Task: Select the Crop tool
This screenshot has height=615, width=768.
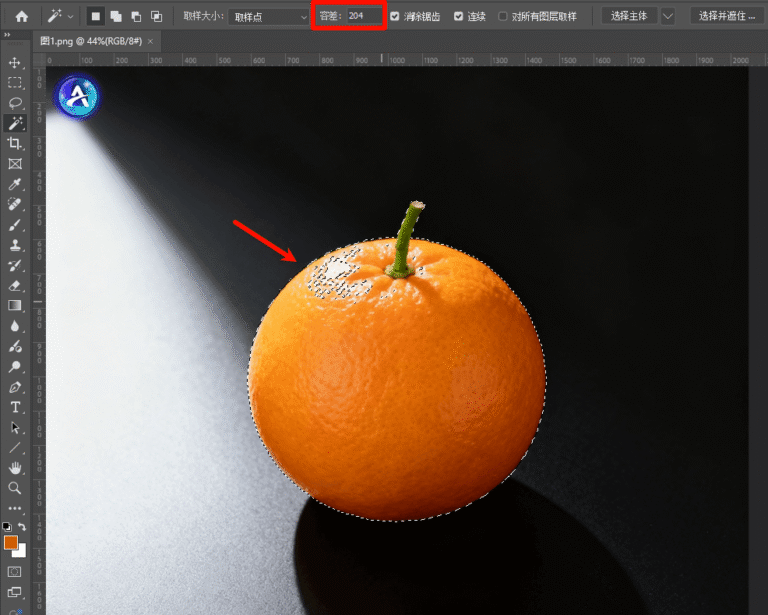Action: coord(15,144)
